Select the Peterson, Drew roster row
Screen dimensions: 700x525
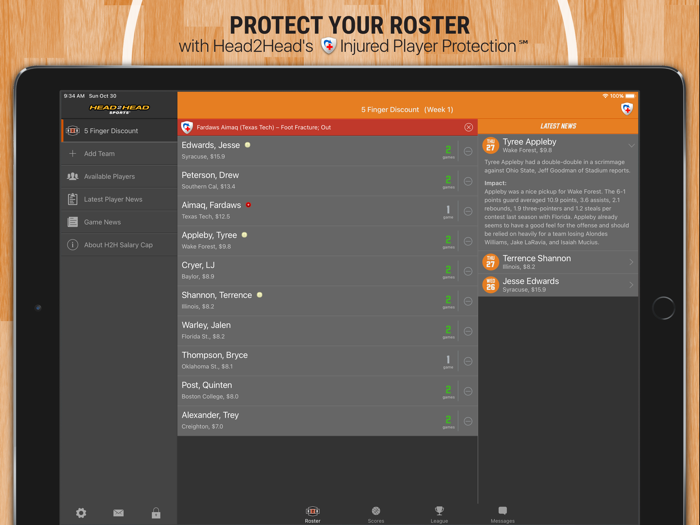point(327,181)
